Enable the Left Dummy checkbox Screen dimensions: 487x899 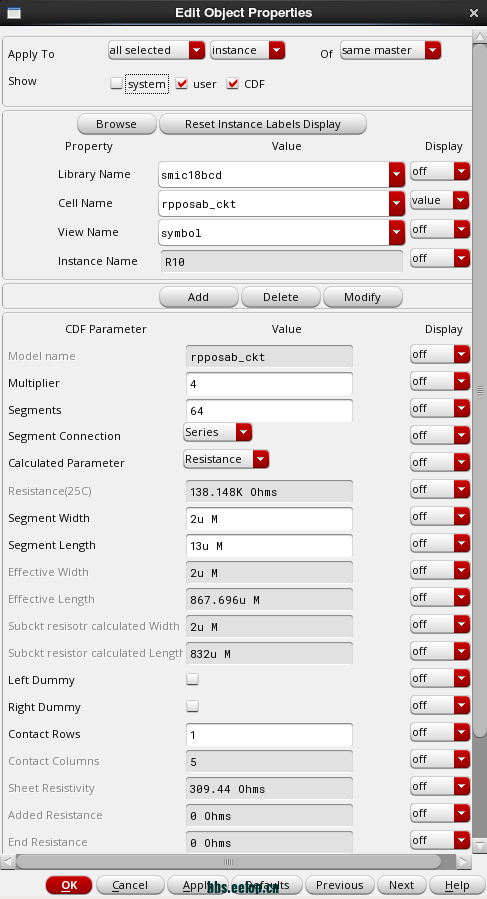point(193,679)
